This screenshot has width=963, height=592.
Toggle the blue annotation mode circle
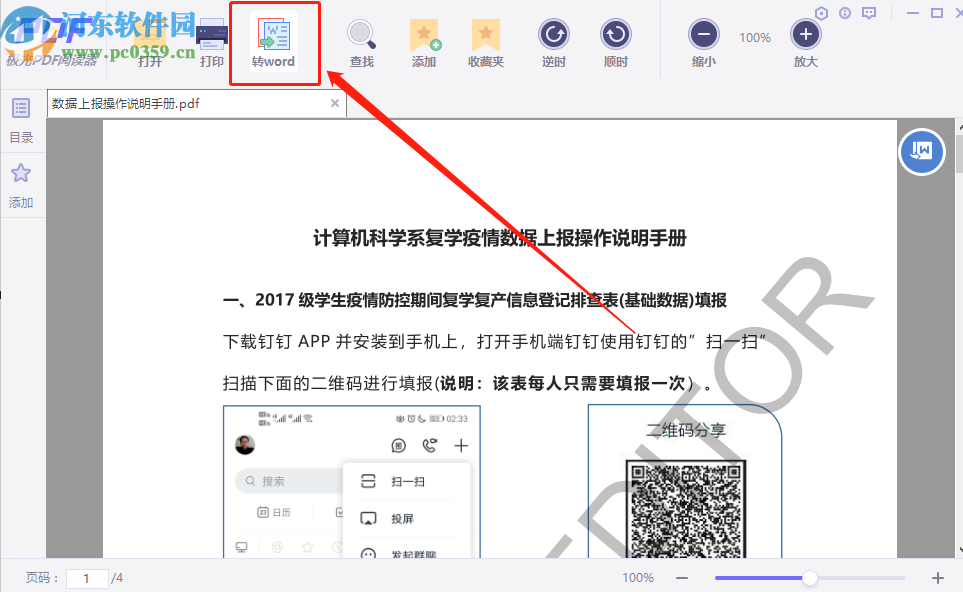[921, 152]
